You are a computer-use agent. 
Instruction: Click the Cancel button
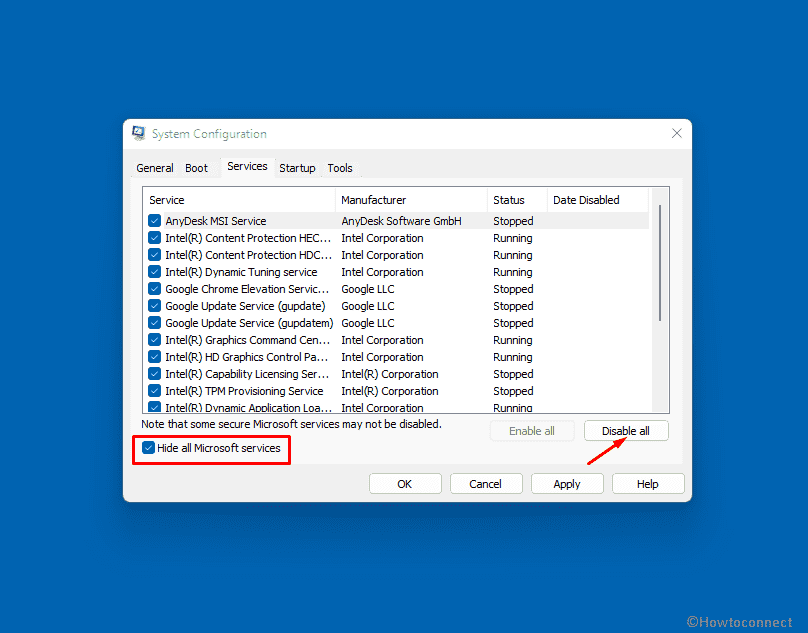point(486,484)
